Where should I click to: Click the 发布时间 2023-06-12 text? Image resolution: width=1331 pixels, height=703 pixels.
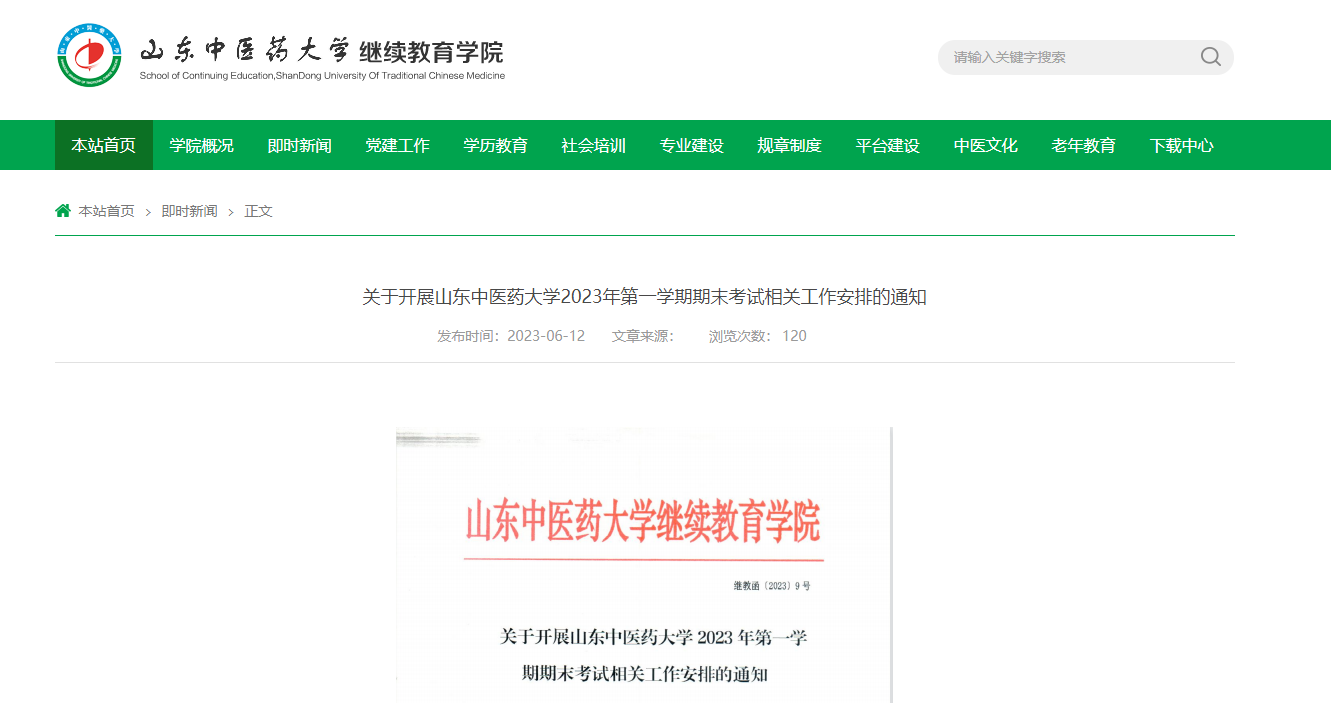pyautogui.click(x=511, y=336)
